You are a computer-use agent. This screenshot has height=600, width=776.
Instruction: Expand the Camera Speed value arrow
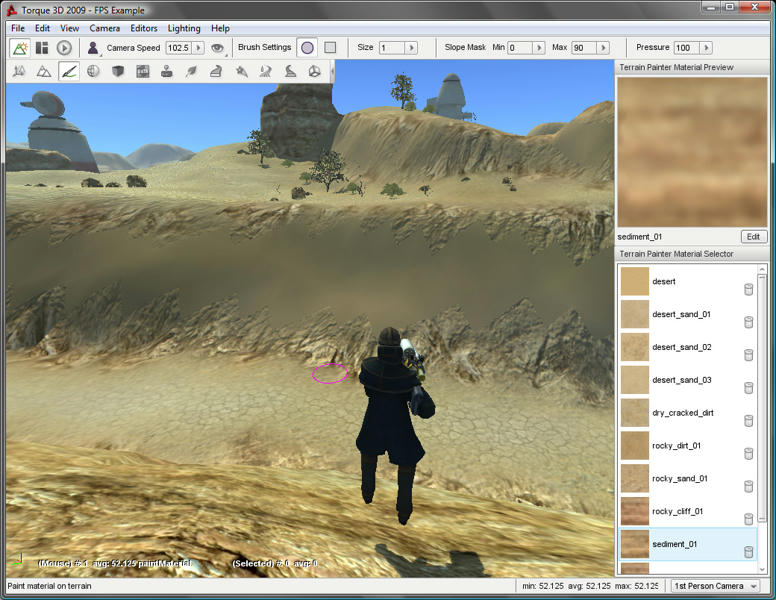[x=197, y=47]
